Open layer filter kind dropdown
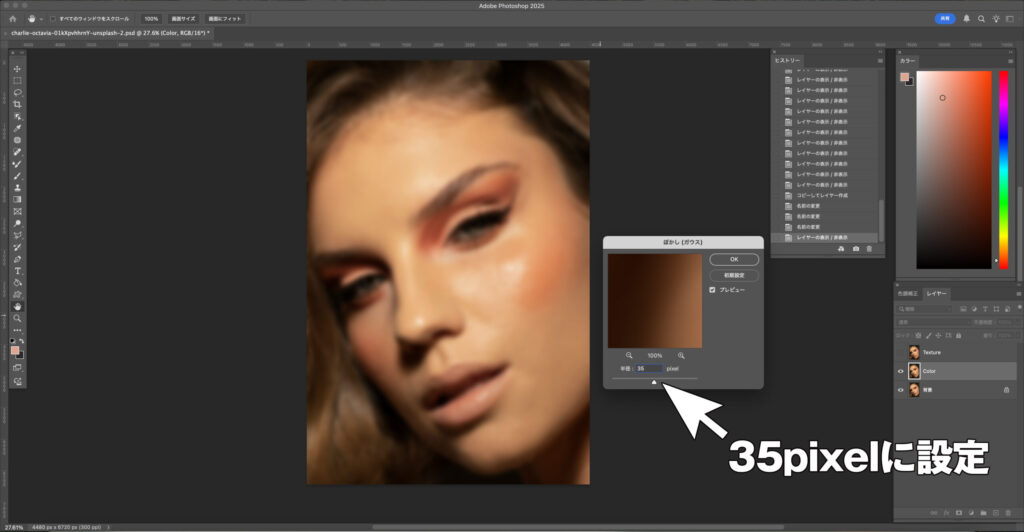Screen dimensions: 1024x532 tap(924, 309)
